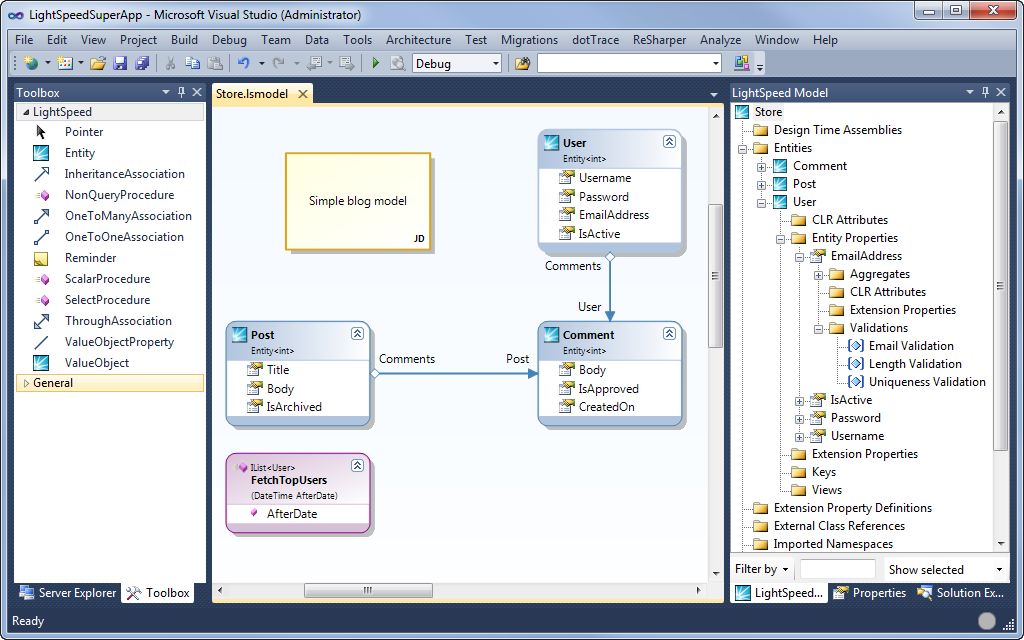Collapse the FetchTopUsers procedure shape
Image resolution: width=1024 pixels, height=640 pixels.
(357, 466)
